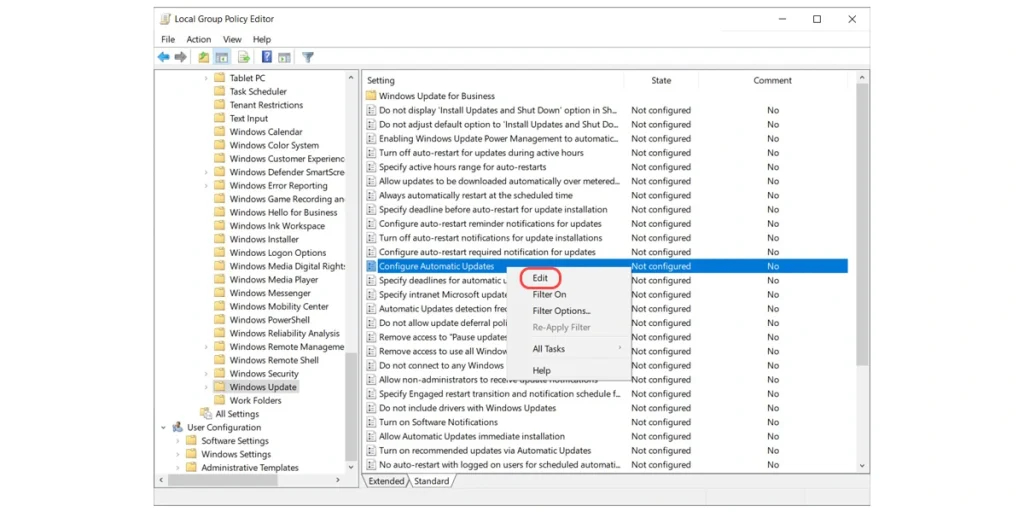Screen dimensions: 1024x512
Task: Select 'Turn on recommended updates via Automatic Updates'
Action: (605, 451)
